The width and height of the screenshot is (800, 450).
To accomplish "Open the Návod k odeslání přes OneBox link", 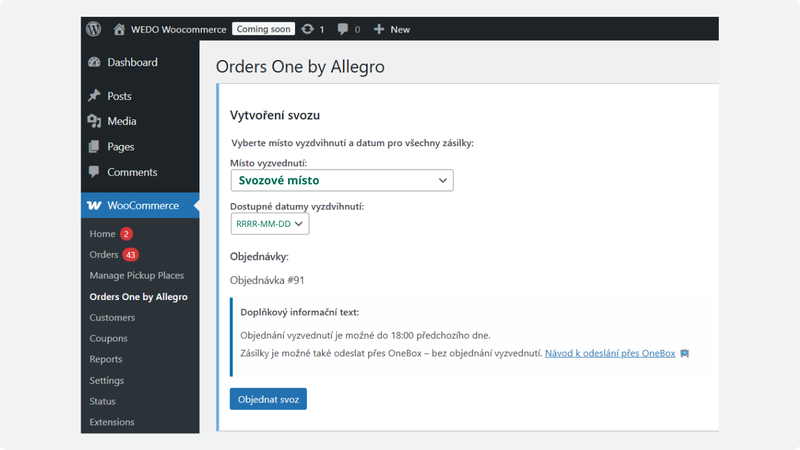I will [610, 353].
